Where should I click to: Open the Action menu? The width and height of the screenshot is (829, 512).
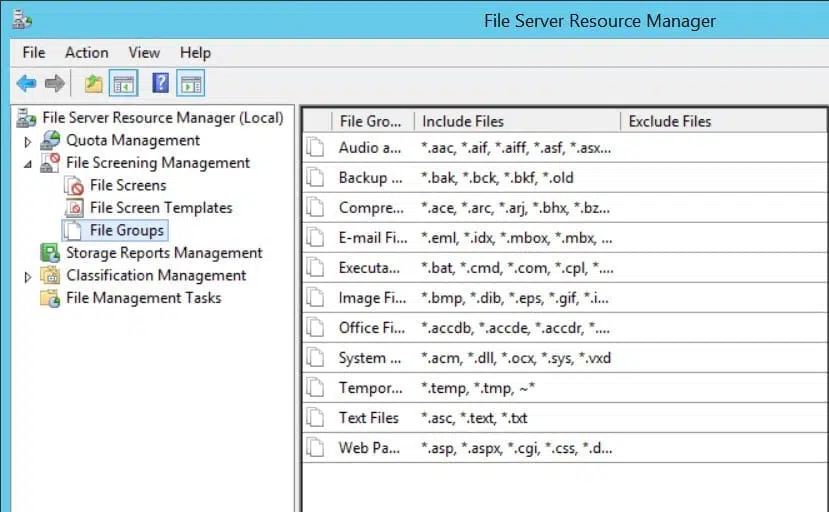point(87,52)
